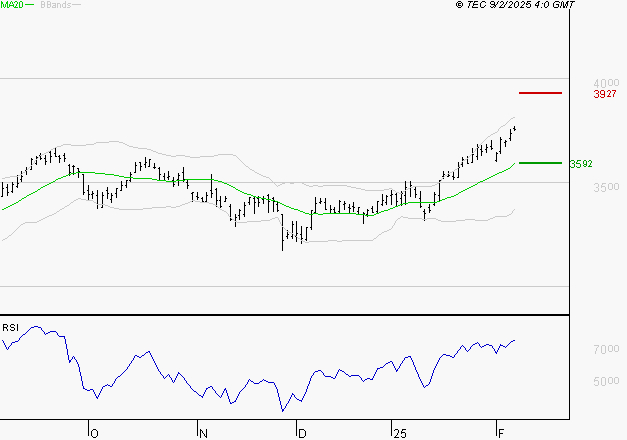This screenshot has width=627, height=440.
Task: Select the N month marker on time axis
Action: [203, 433]
